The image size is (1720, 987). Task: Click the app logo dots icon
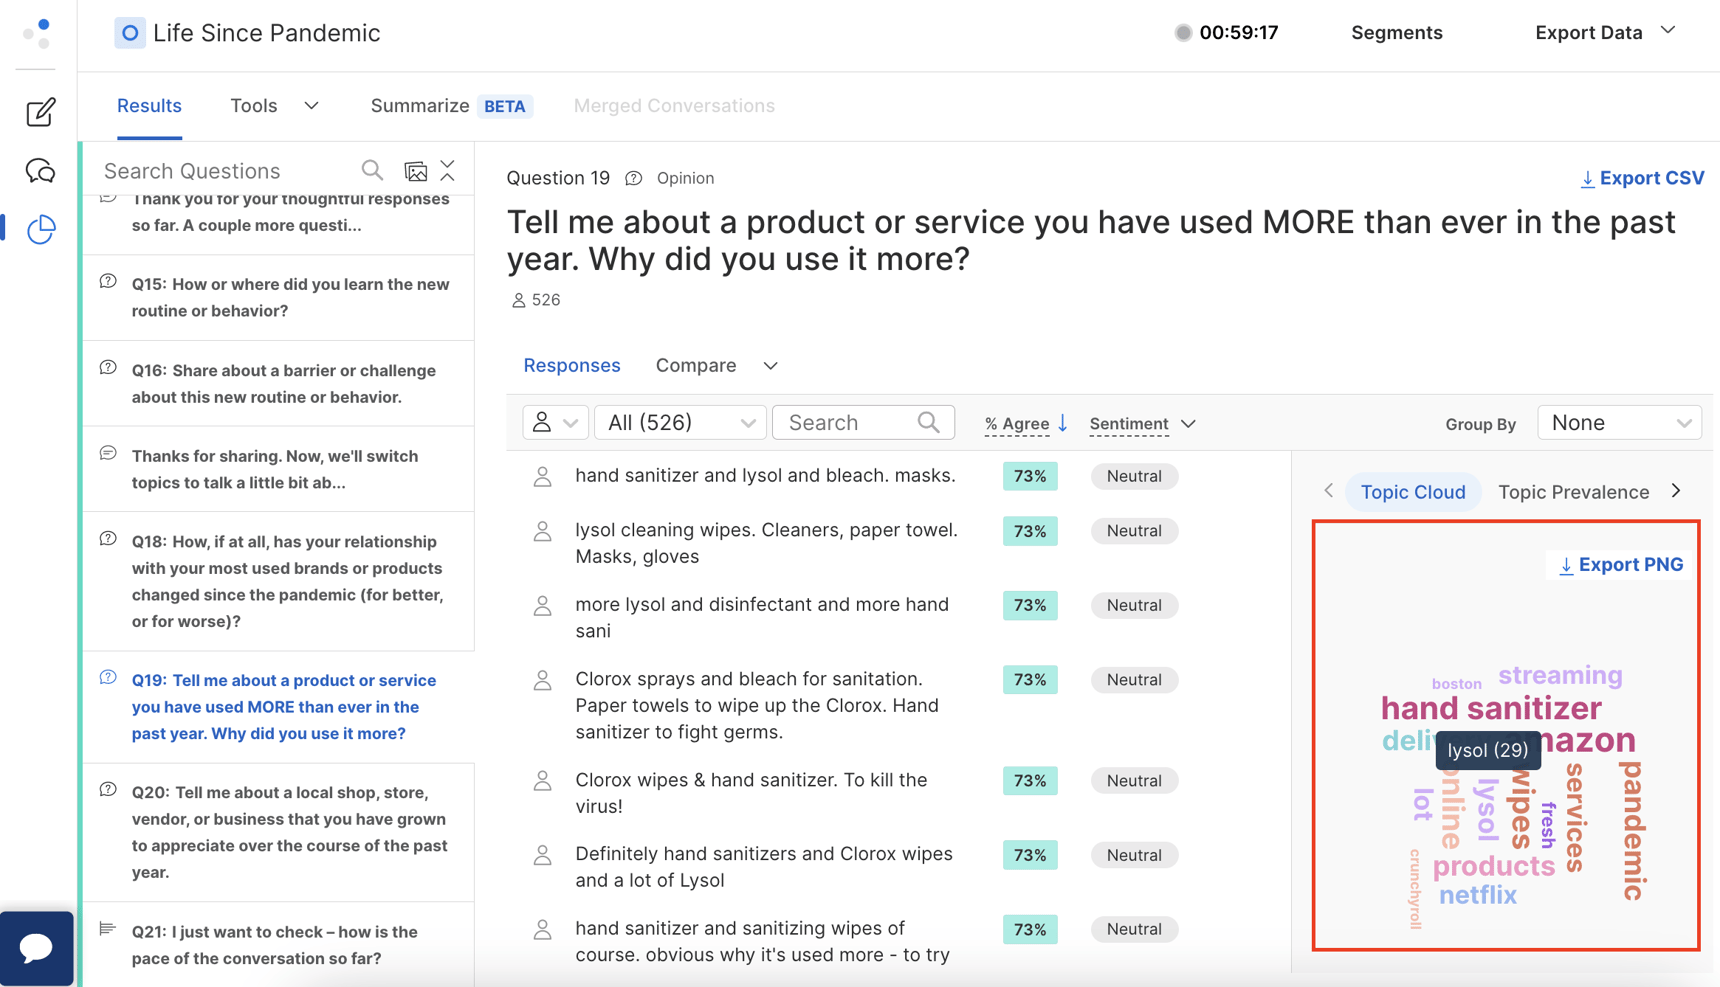[x=38, y=33]
